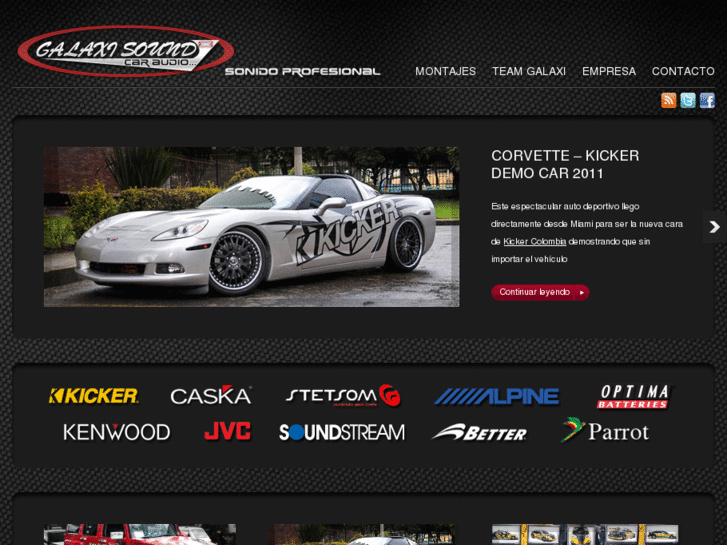Open the Team Galaxi menu item
This screenshot has width=727, height=545.
(x=529, y=71)
